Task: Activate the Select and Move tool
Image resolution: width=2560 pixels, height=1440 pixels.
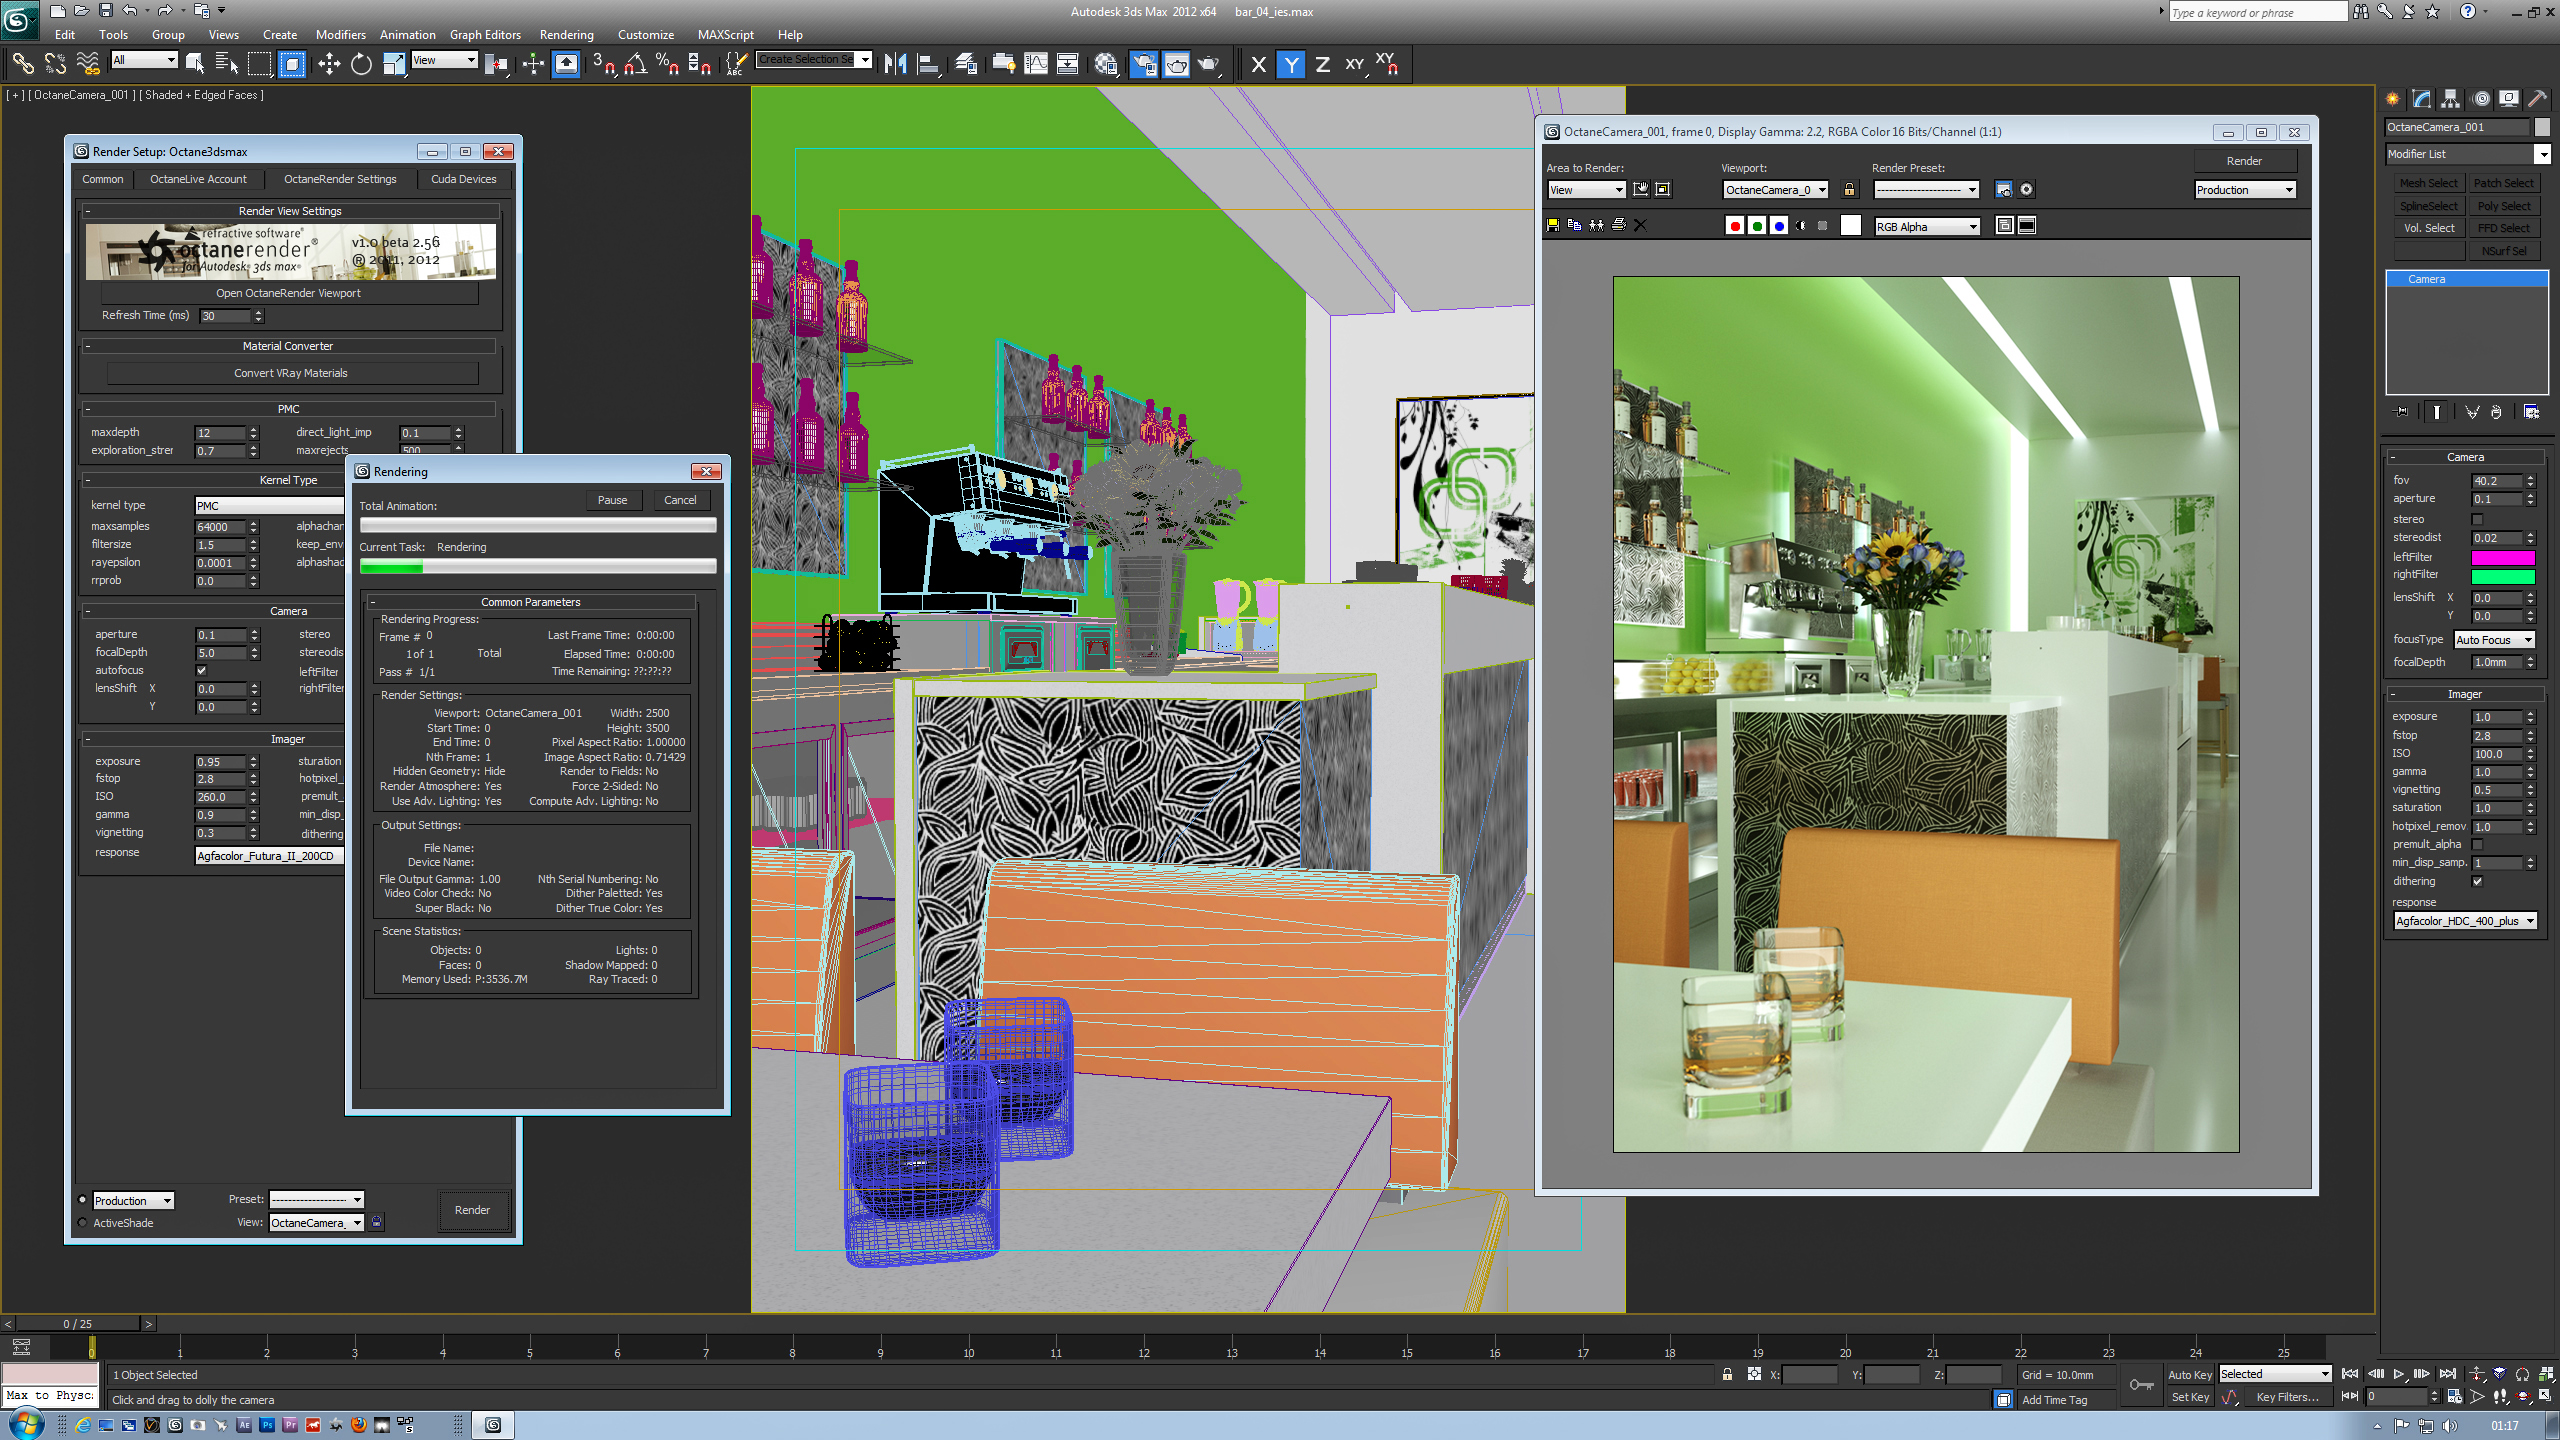Action: pos(329,64)
